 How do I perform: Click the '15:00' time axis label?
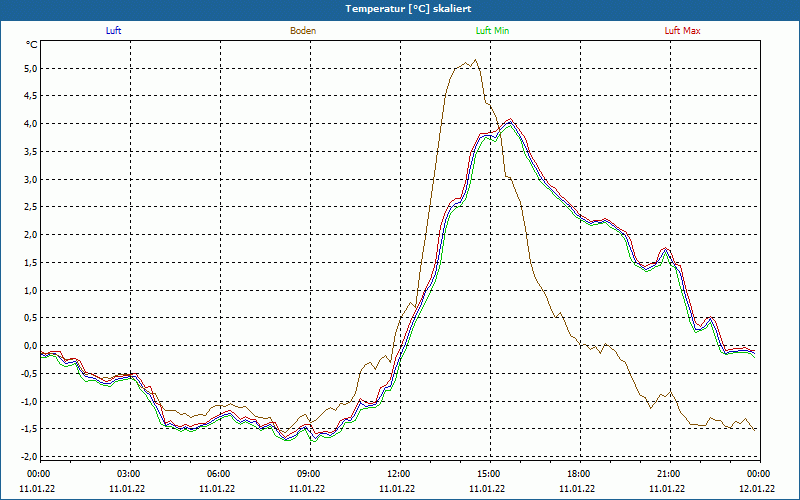pos(490,474)
